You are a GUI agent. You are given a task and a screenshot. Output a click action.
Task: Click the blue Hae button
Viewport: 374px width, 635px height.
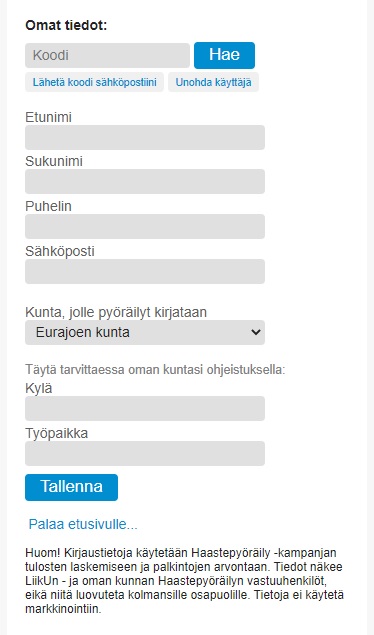(x=224, y=55)
